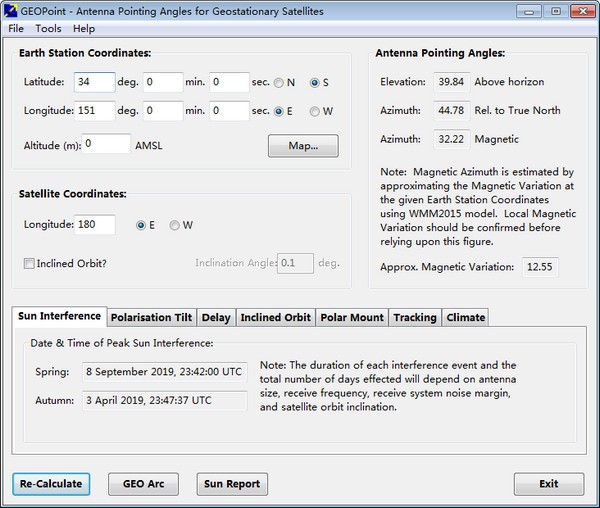Open the Help menu
Viewport: 600px width, 508px height.
click(84, 29)
